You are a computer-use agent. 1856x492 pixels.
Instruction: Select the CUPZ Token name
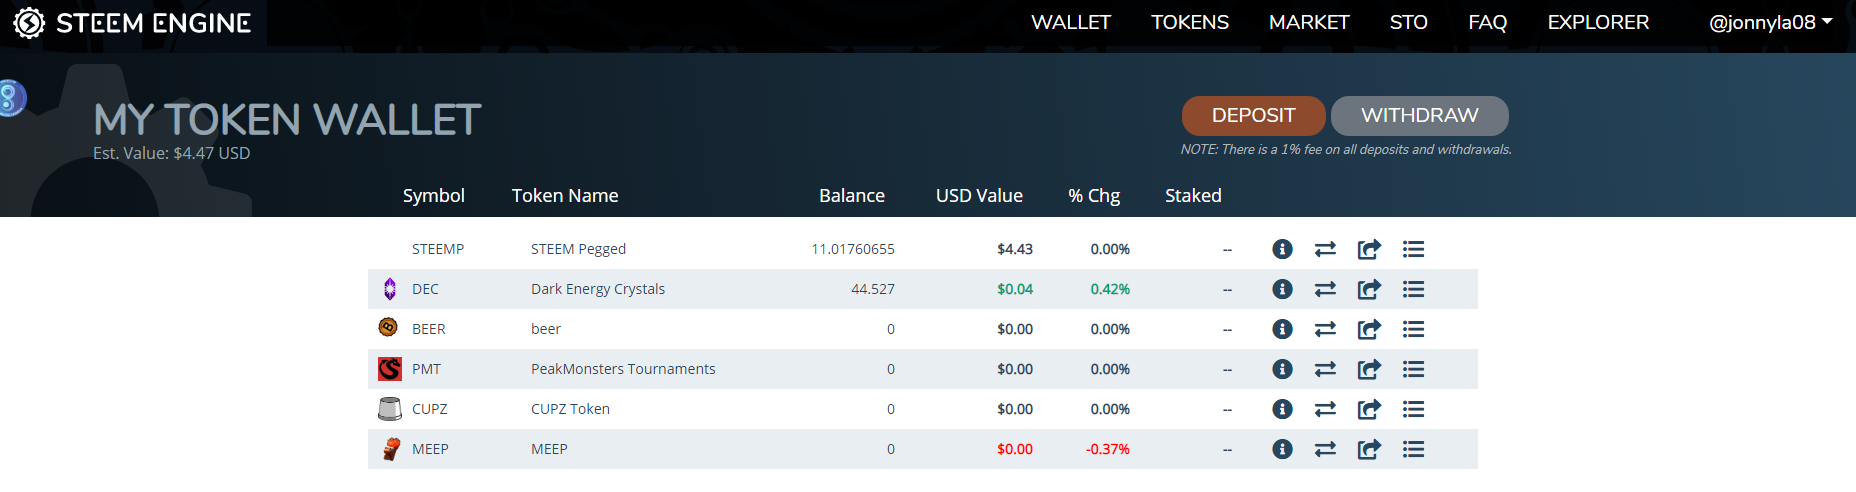pyautogui.click(x=570, y=409)
